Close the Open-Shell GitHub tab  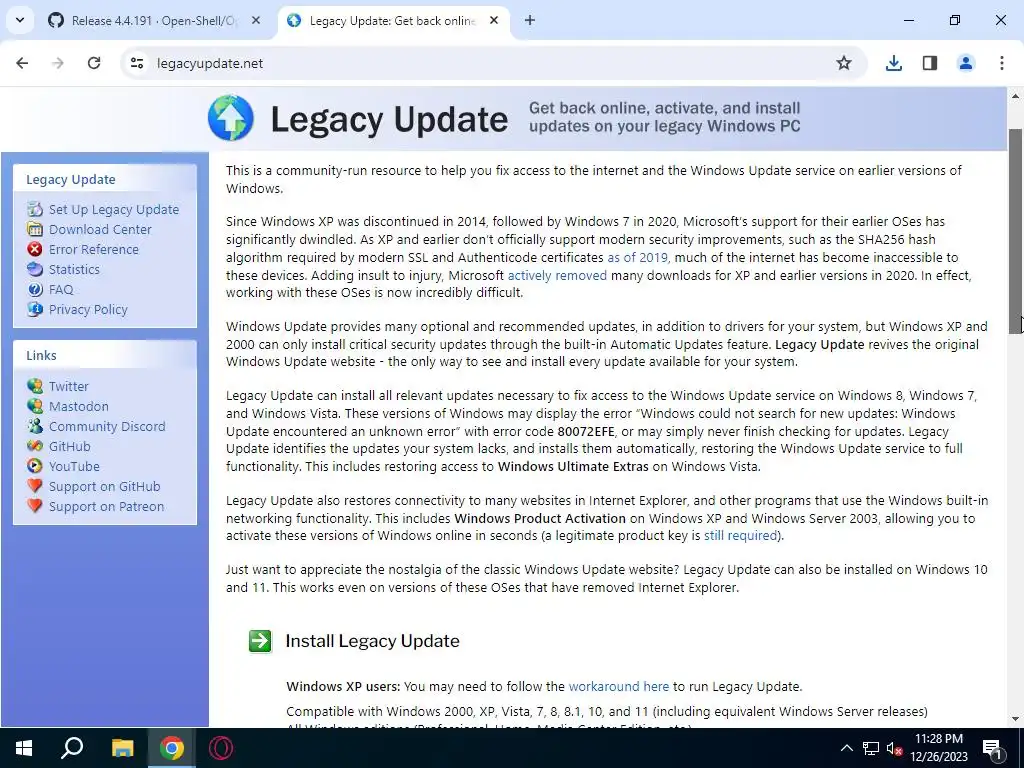point(256,20)
